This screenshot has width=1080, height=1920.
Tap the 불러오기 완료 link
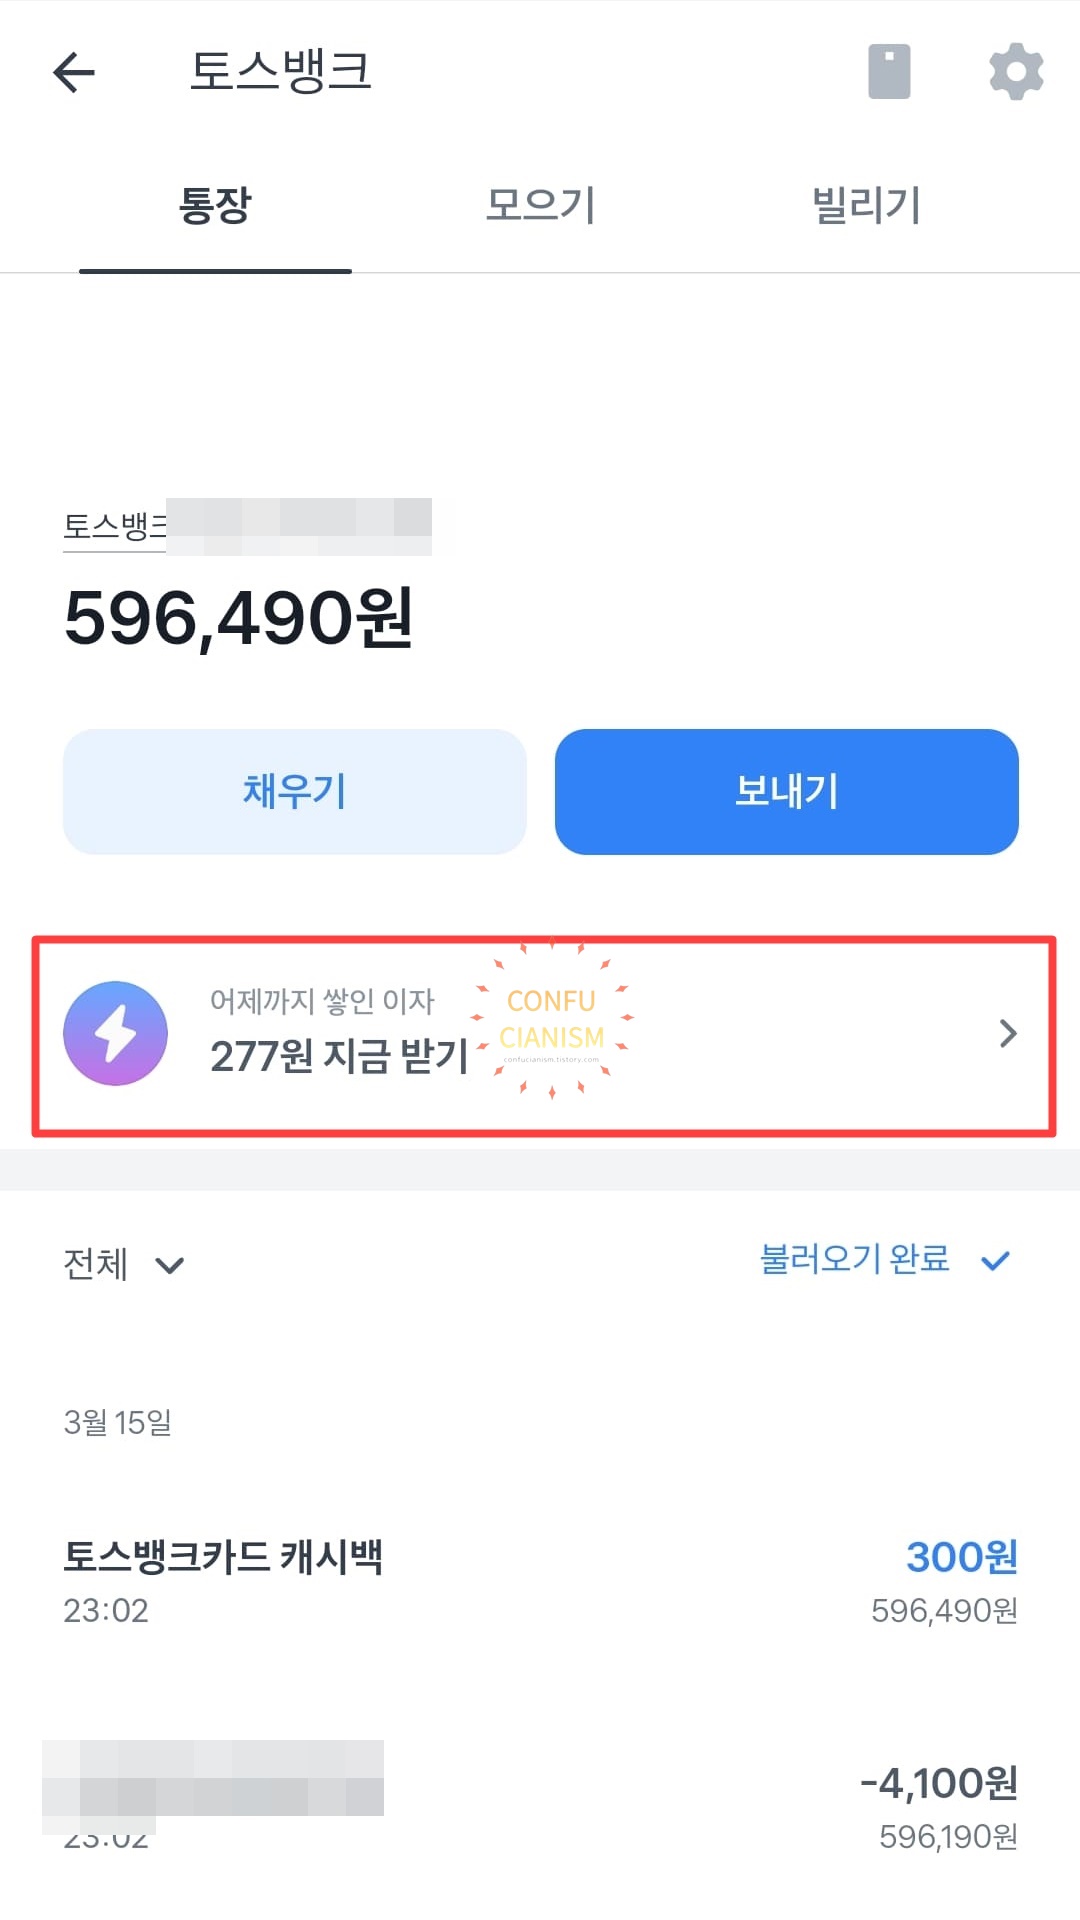[x=855, y=1259]
